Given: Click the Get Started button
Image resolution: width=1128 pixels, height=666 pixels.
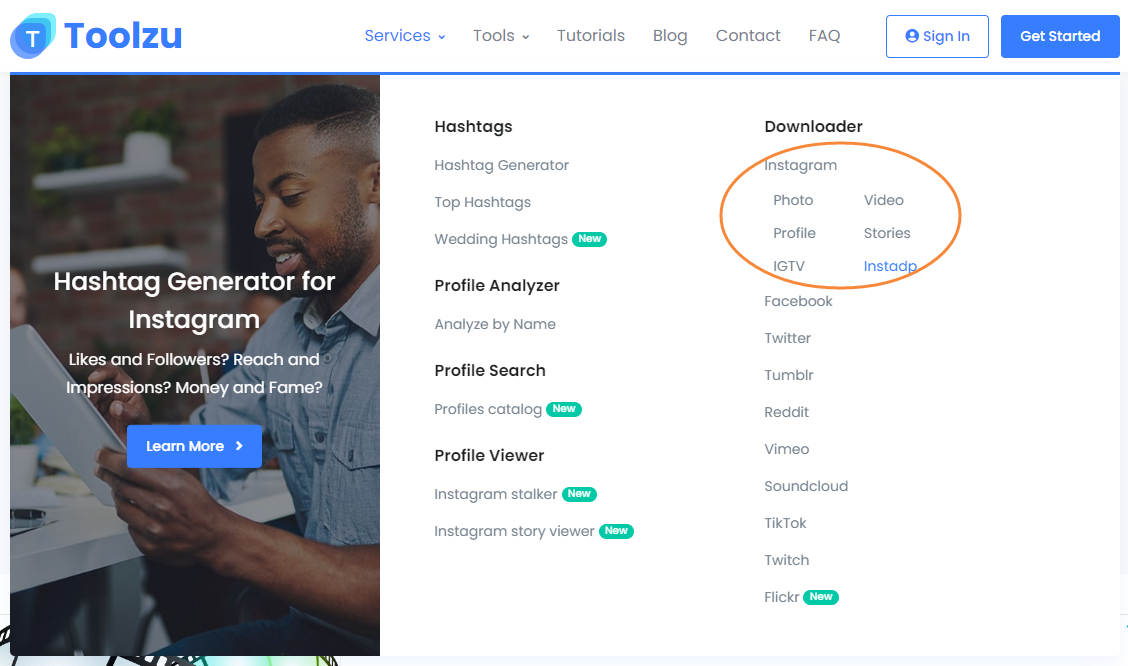Looking at the screenshot, I should pyautogui.click(x=1060, y=37).
